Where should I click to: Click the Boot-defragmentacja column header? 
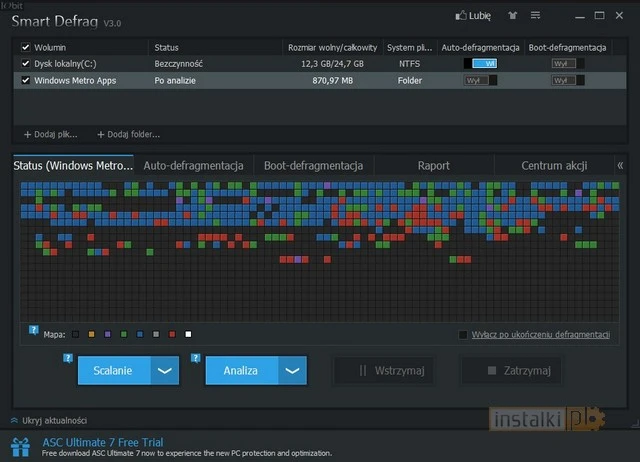pos(568,47)
